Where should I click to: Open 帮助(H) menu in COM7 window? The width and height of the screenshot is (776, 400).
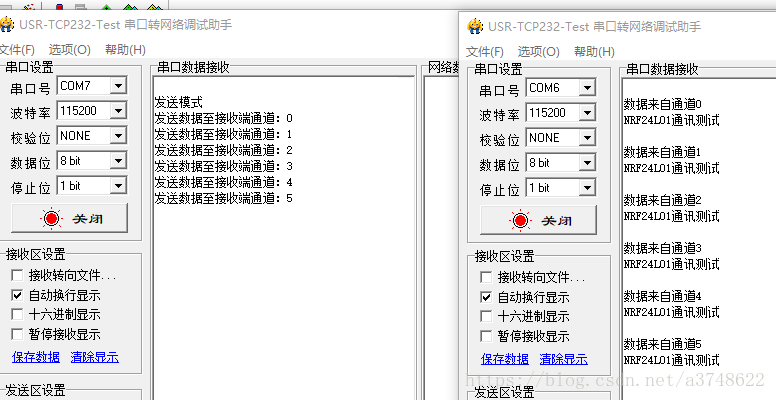pos(125,50)
